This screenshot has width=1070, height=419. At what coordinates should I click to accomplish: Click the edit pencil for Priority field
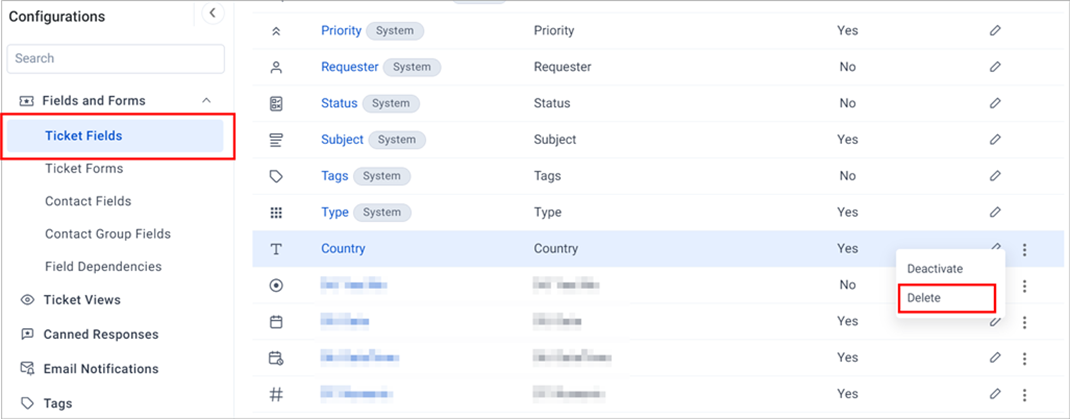995,31
